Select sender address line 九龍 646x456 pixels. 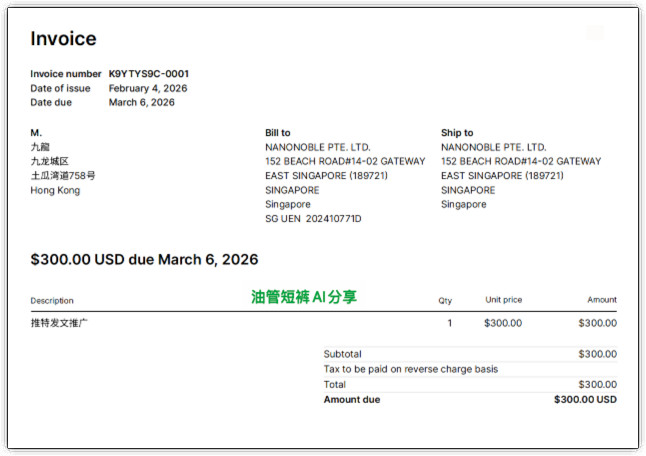pos(40,147)
